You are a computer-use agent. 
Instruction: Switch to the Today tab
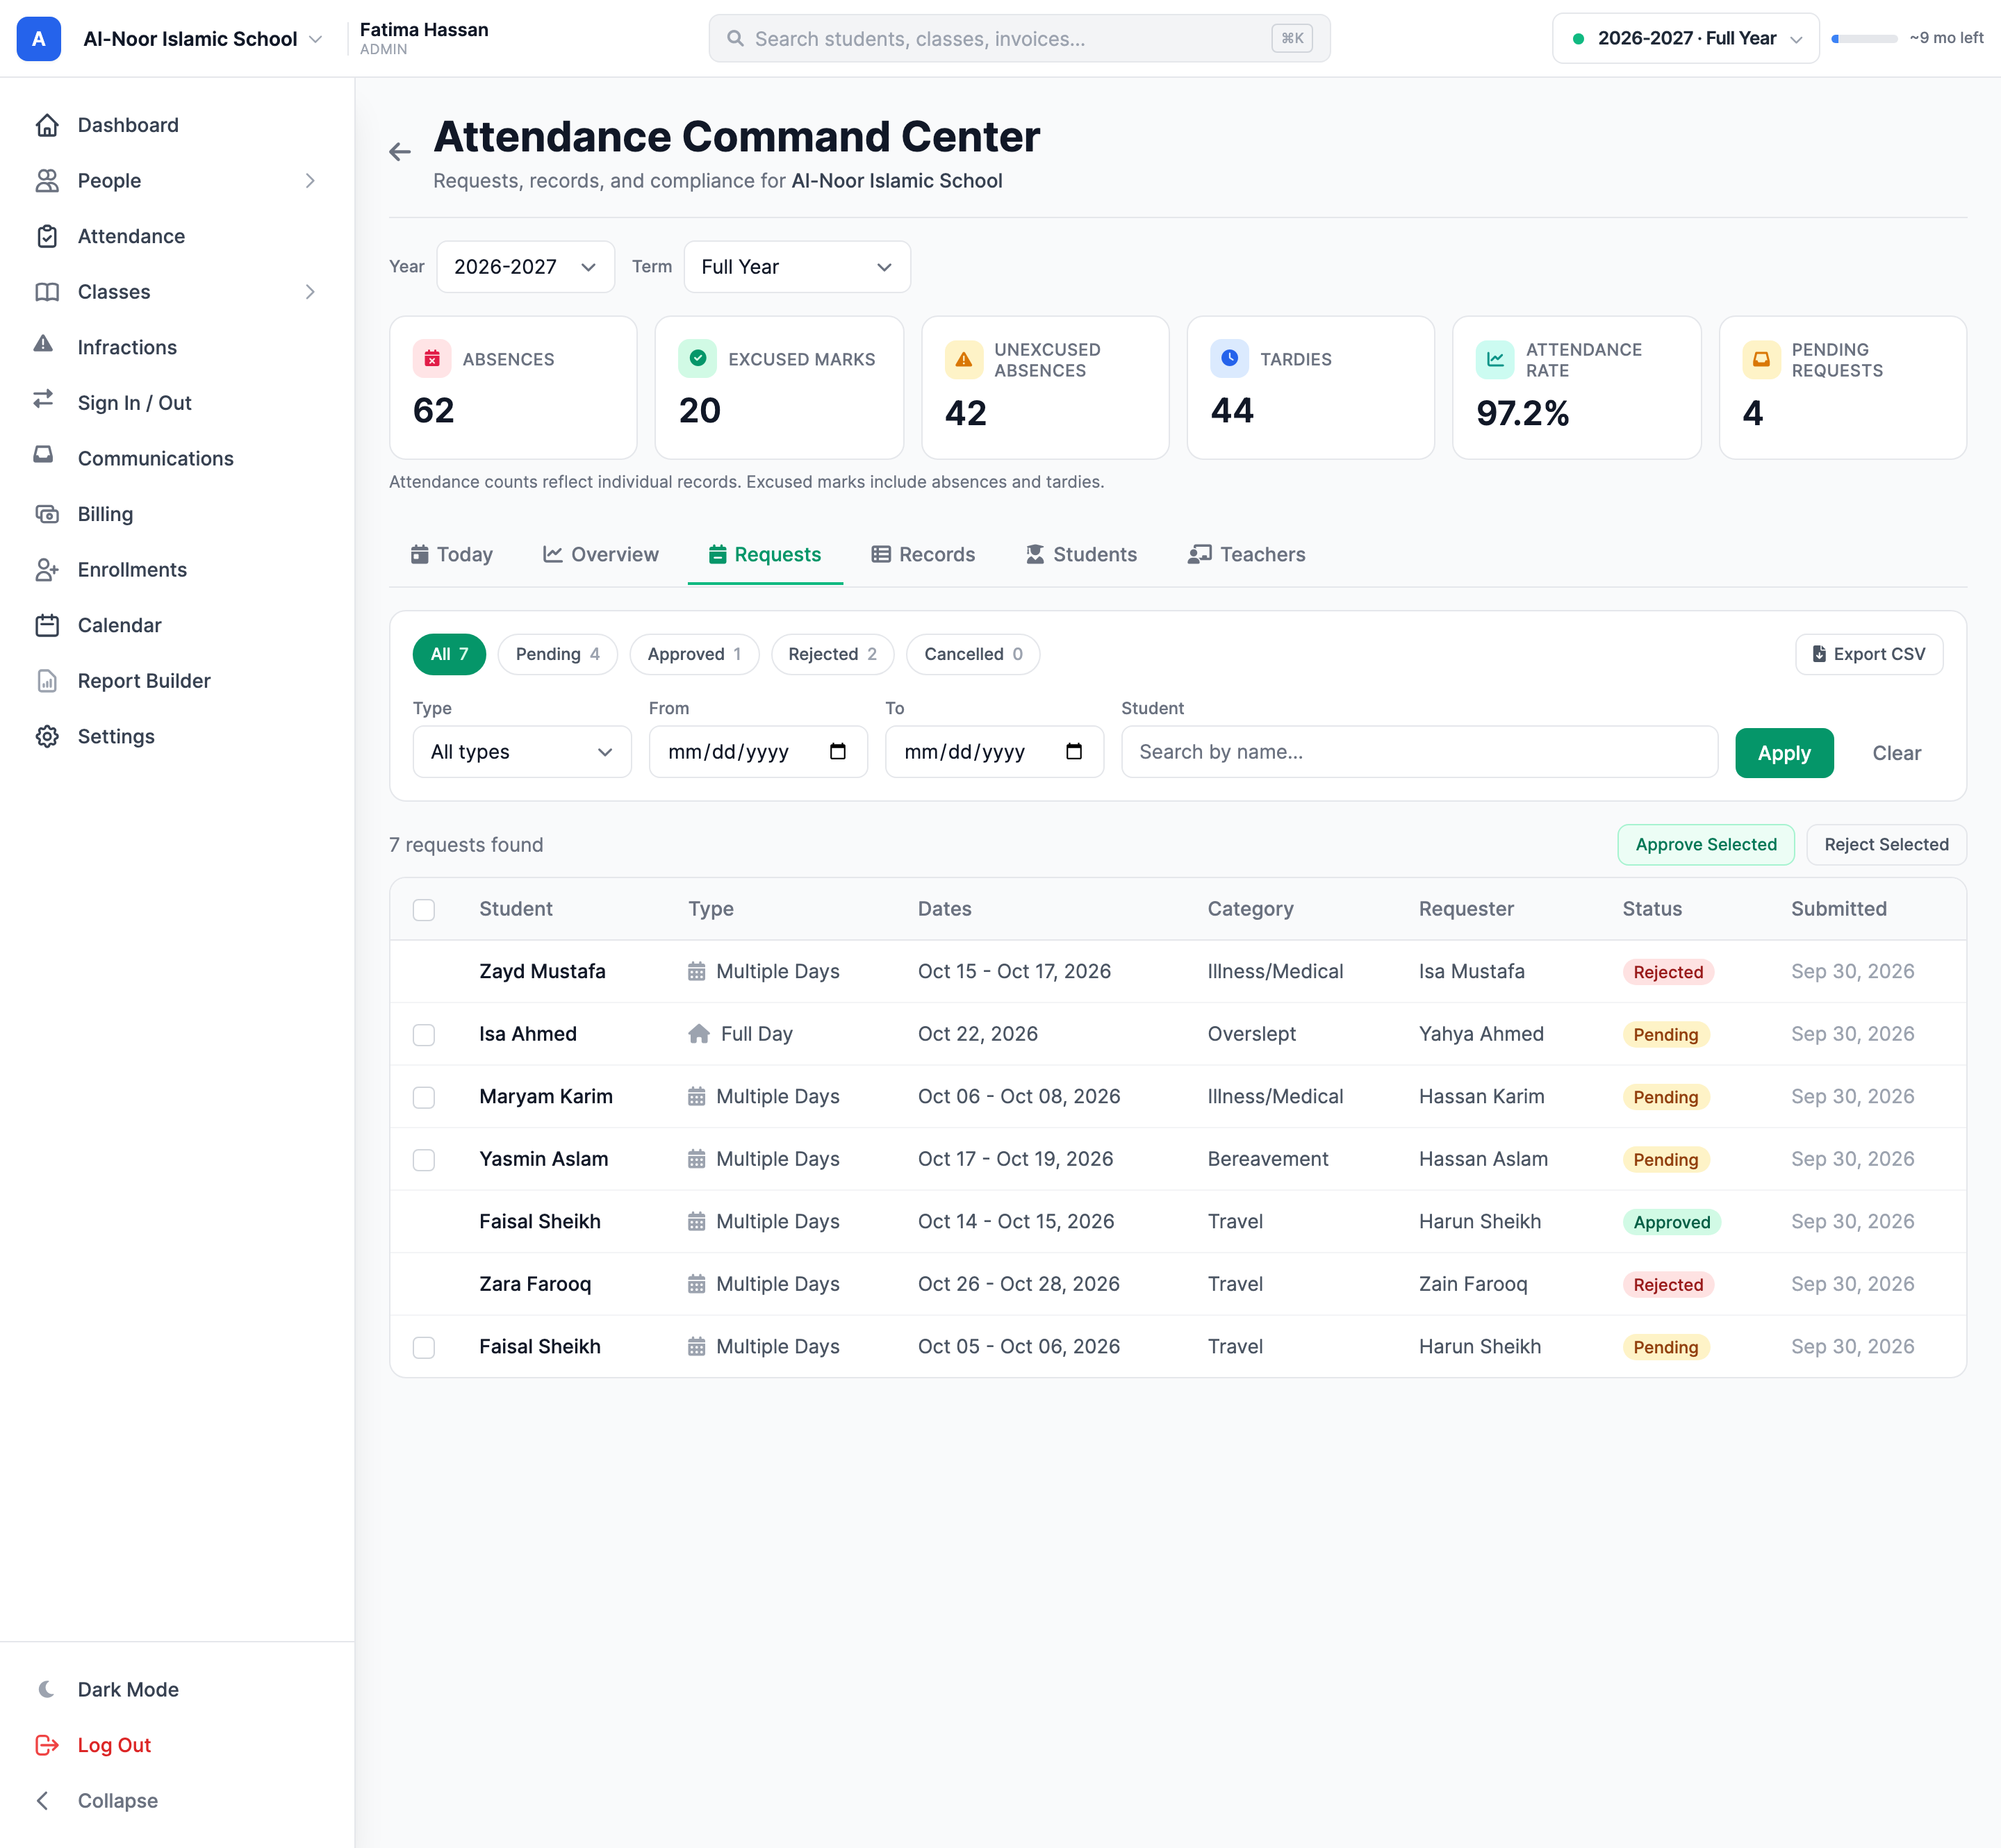pos(452,554)
